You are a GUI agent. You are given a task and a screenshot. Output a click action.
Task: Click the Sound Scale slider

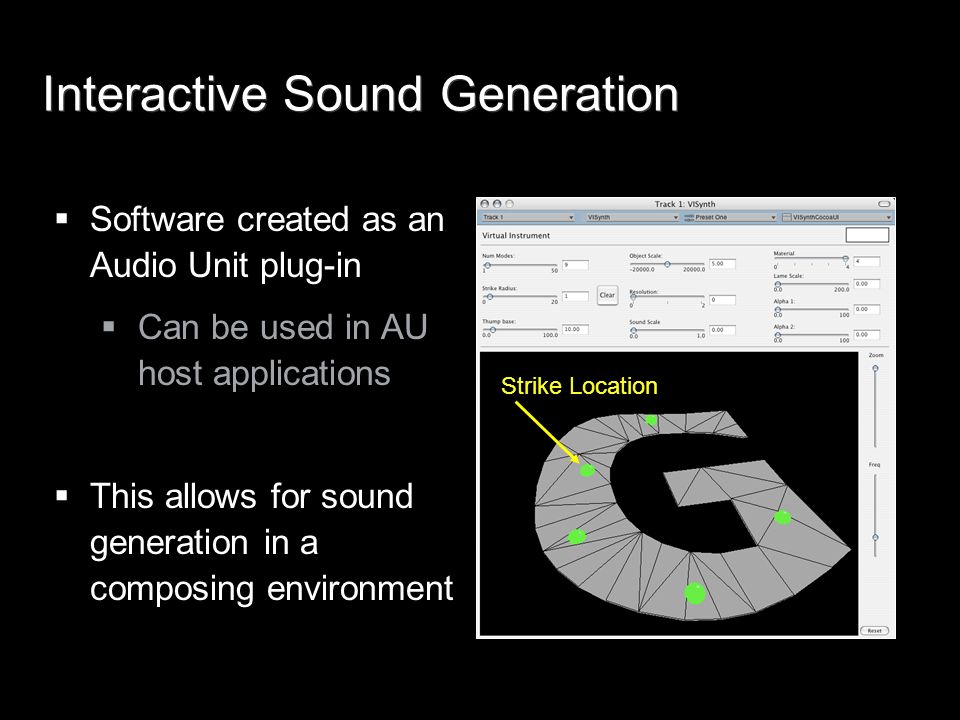point(667,331)
